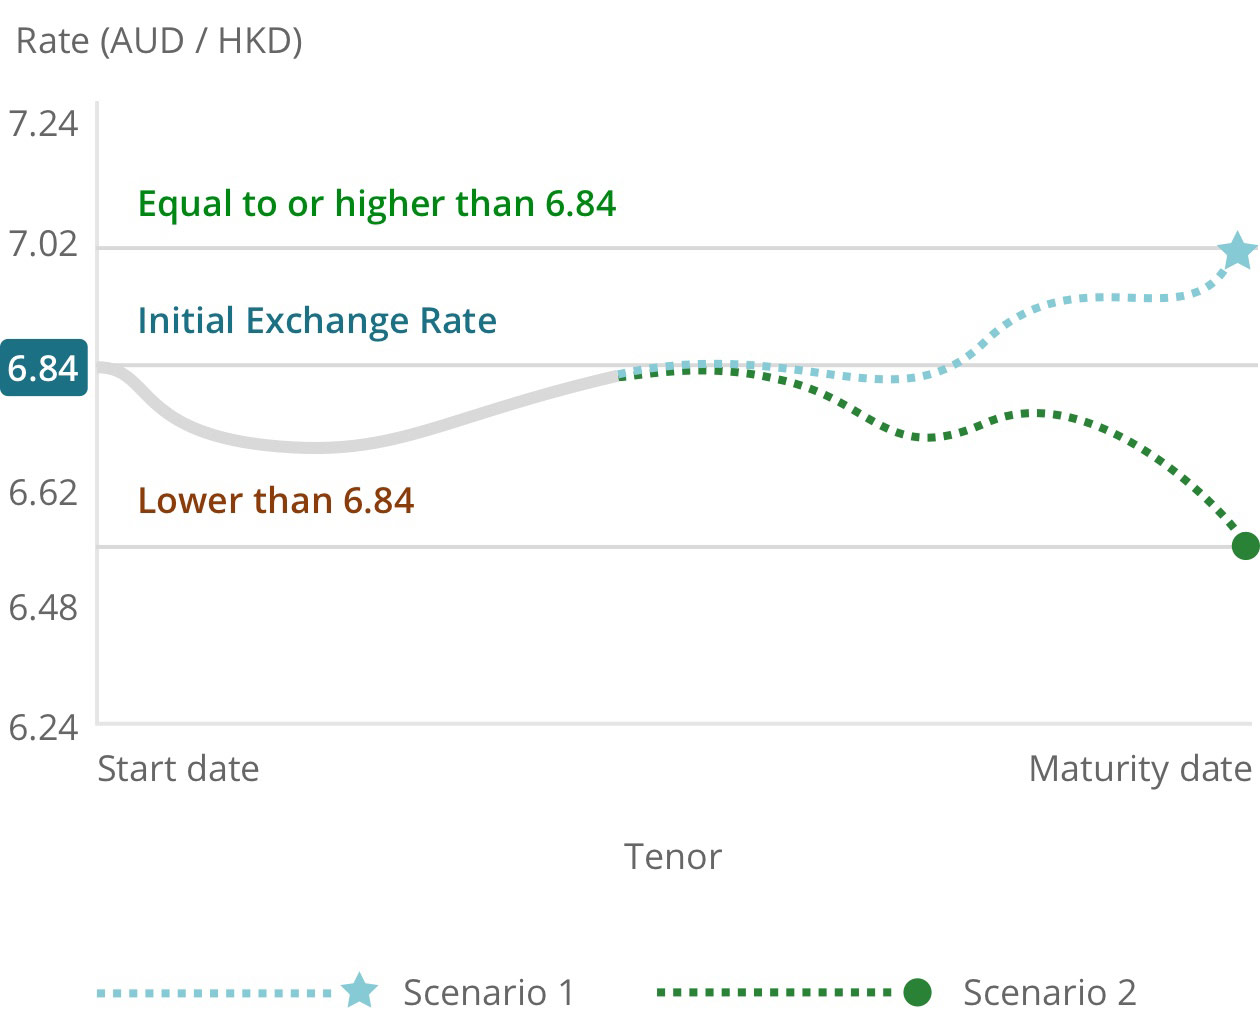The image size is (1260, 1033).
Task: Click the 6.62 y-axis value
Action: 43,492
